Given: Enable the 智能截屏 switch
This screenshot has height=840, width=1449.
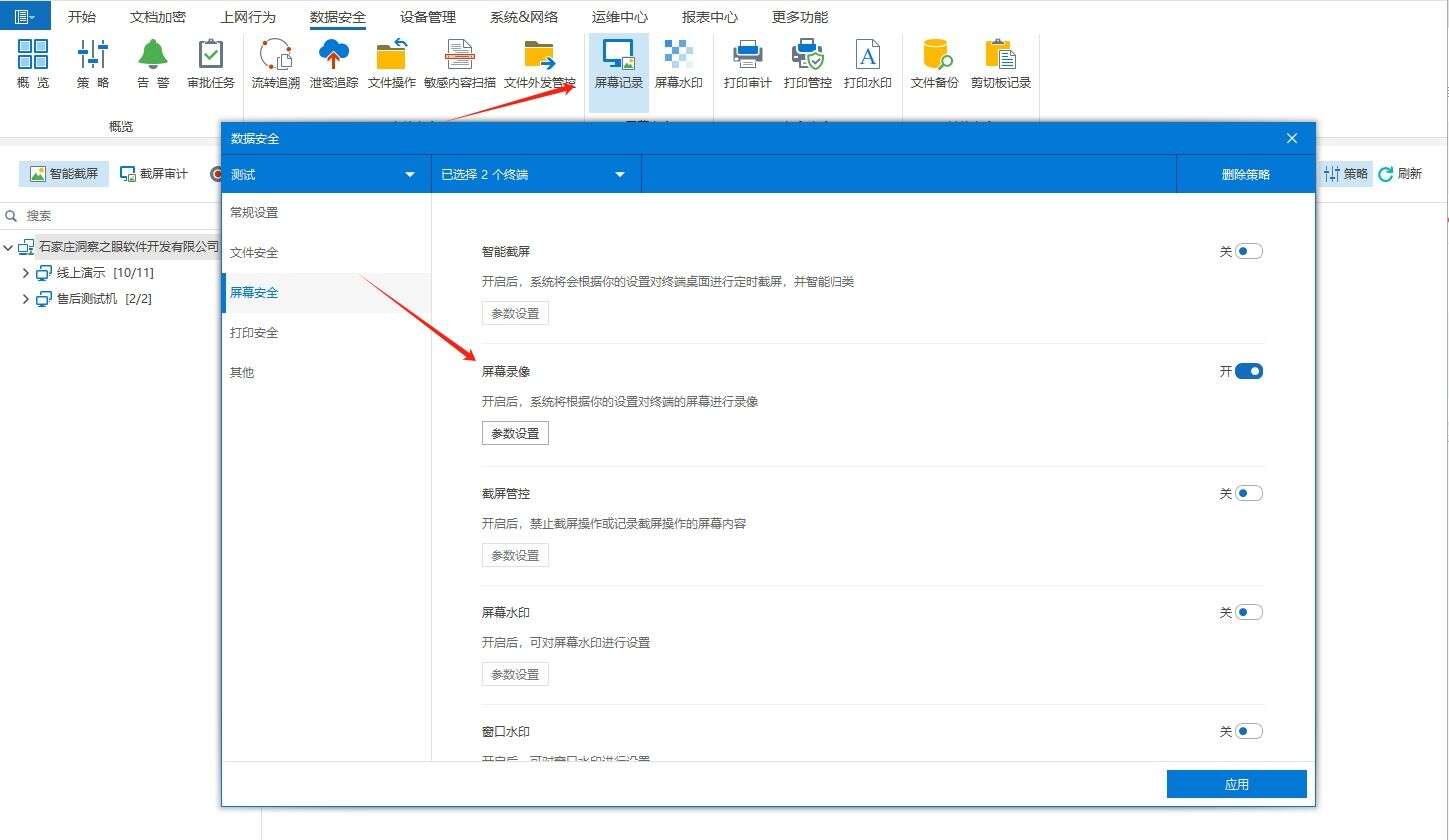Looking at the screenshot, I should [1247, 251].
